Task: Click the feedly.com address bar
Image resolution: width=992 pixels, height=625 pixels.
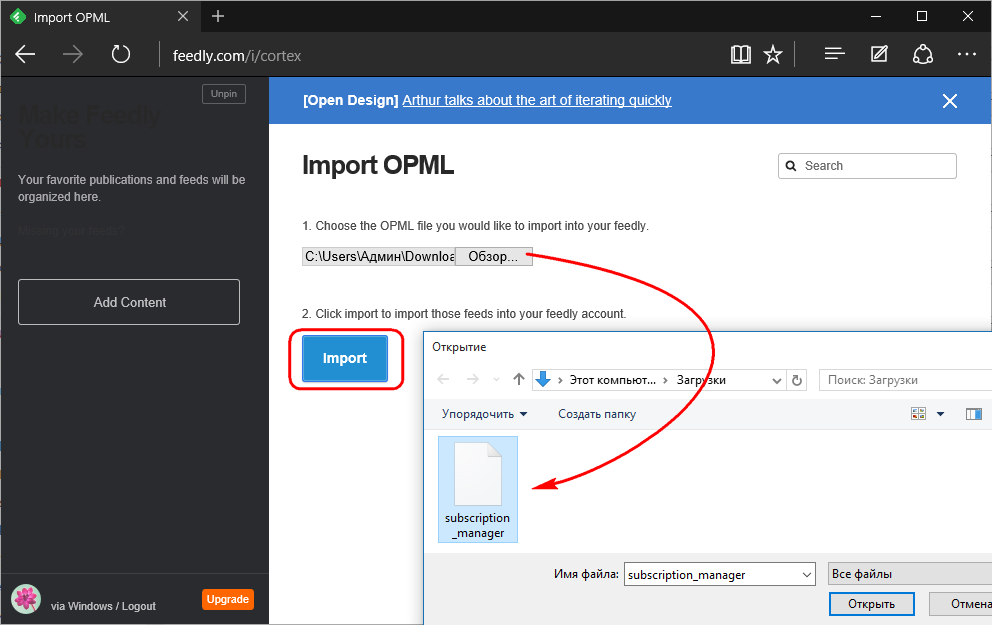Action: (237, 56)
